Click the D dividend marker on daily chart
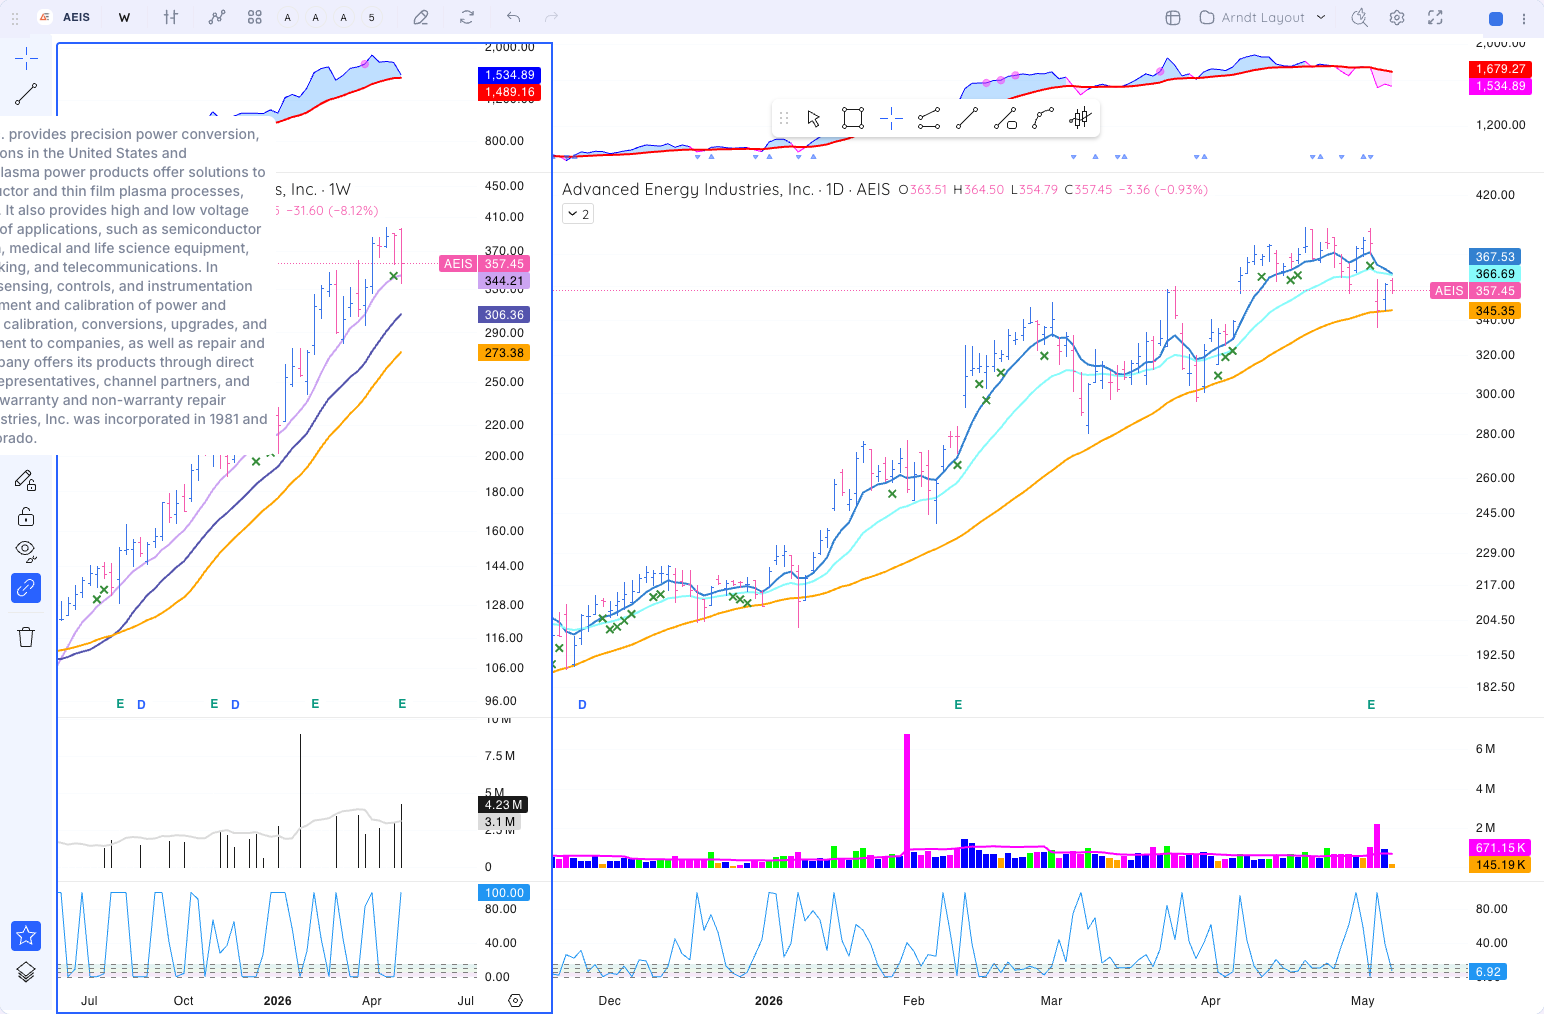Viewport: 1544px width, 1014px height. [582, 705]
